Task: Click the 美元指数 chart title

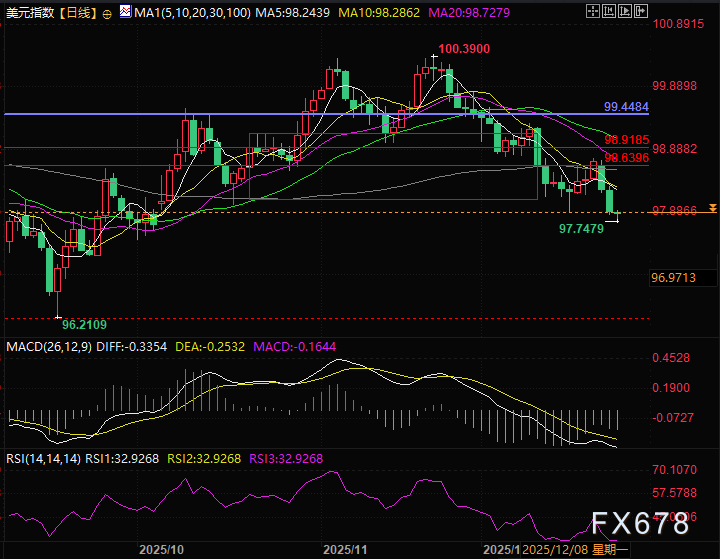Action: pyautogui.click(x=30, y=10)
